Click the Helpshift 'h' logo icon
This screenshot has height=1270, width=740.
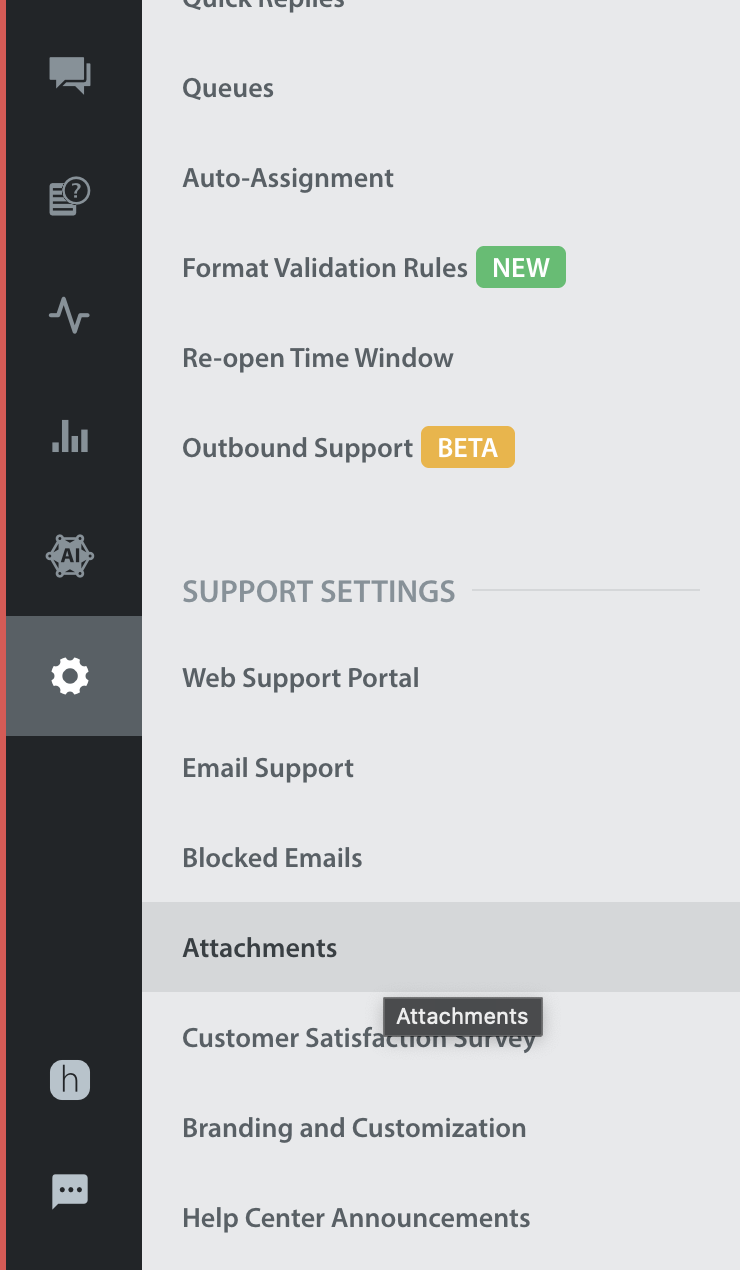tap(70, 1080)
